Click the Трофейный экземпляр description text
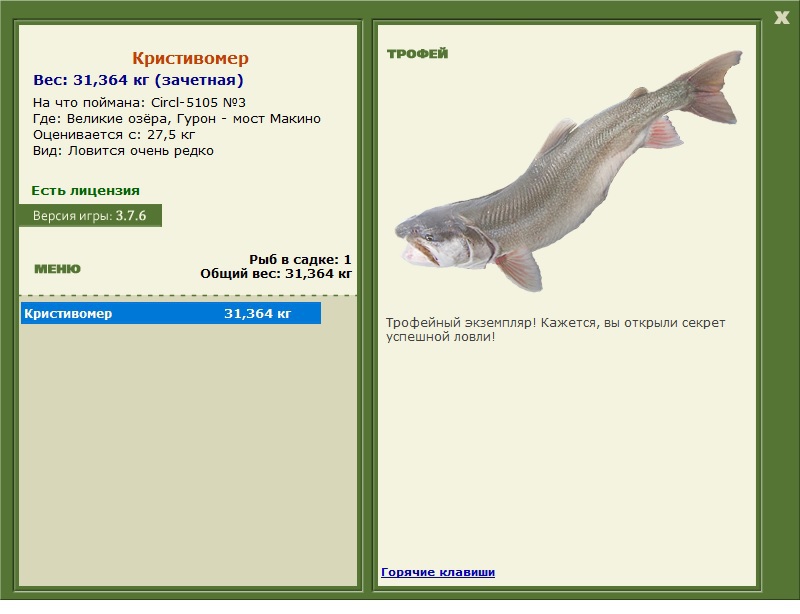 [x=555, y=330]
